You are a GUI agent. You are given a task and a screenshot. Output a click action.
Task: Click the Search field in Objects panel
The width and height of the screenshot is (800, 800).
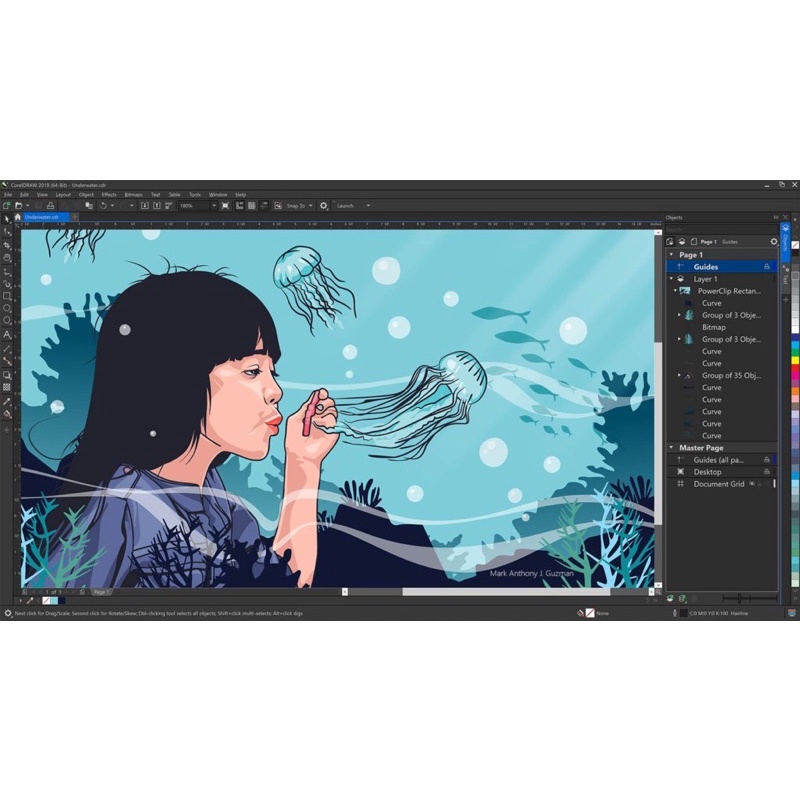click(x=722, y=230)
